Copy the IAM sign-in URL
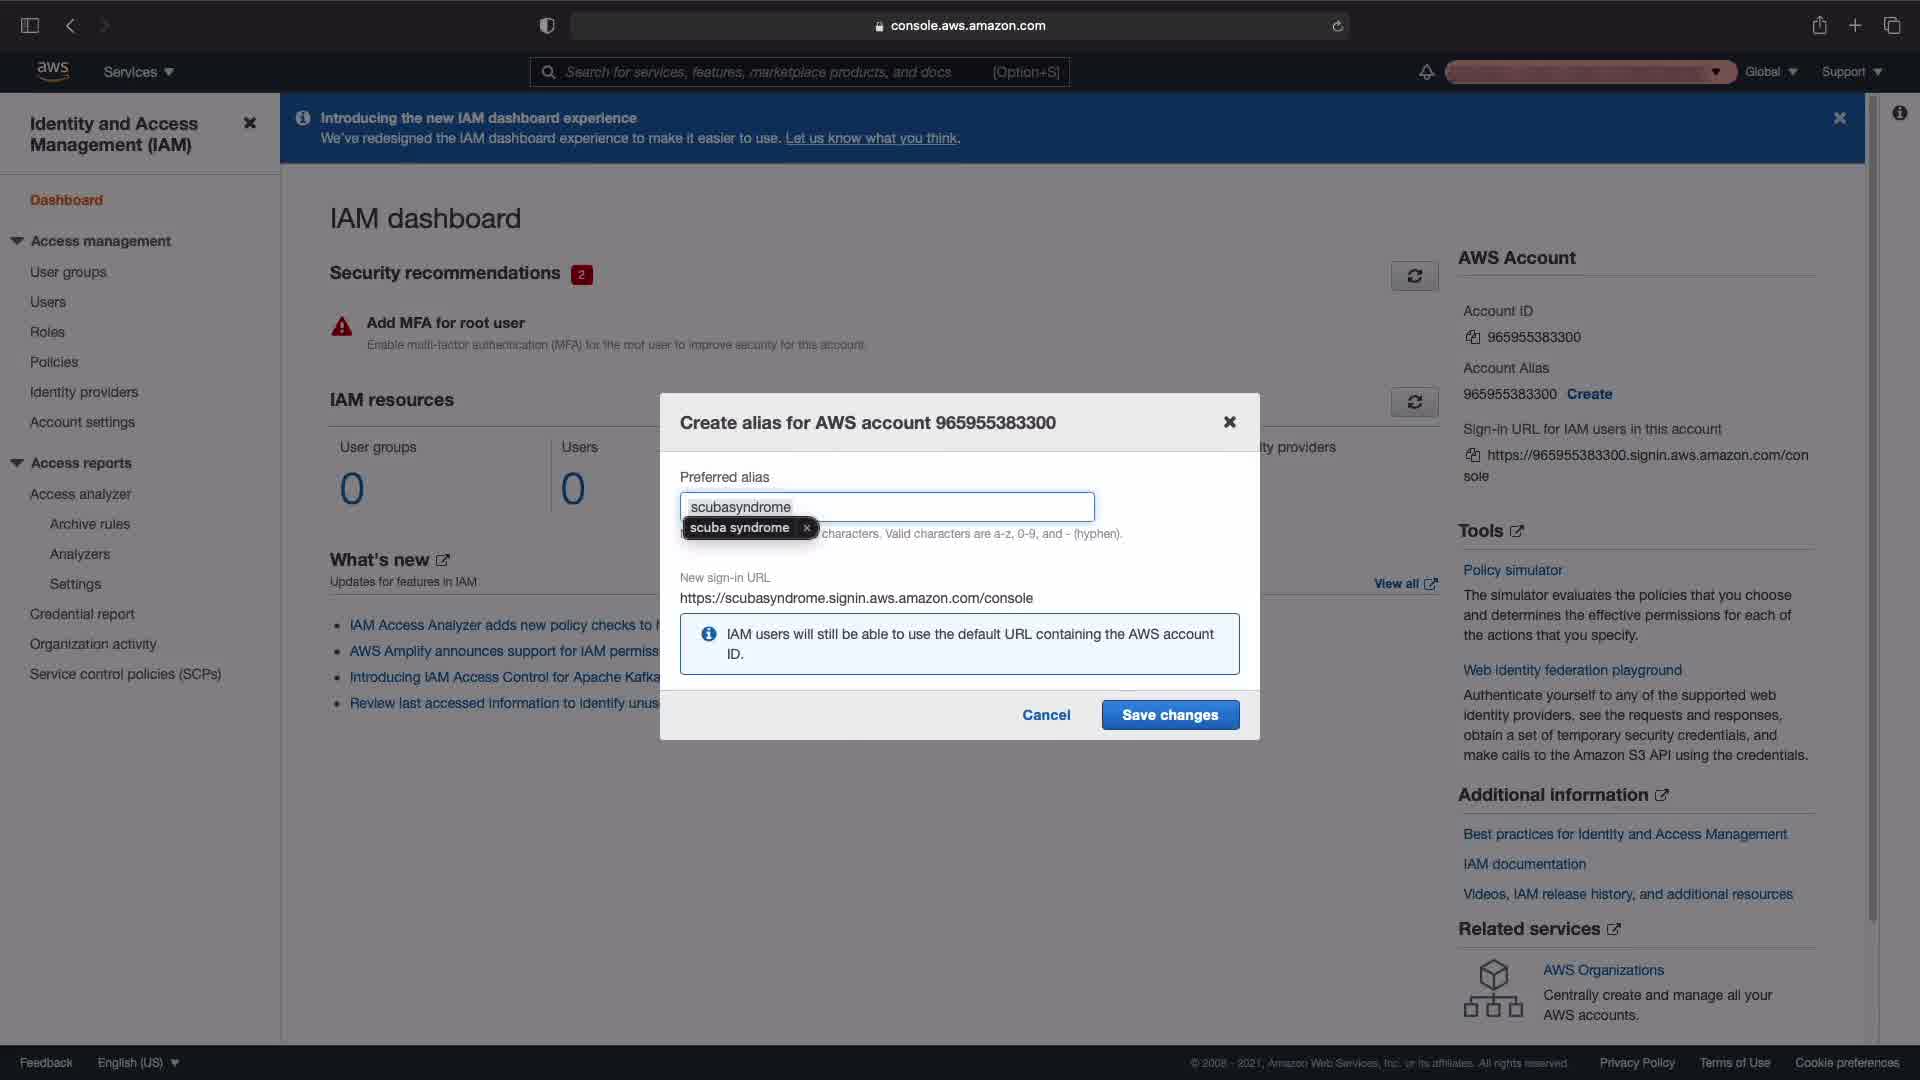Image resolution: width=1920 pixels, height=1080 pixels. [x=1472, y=455]
